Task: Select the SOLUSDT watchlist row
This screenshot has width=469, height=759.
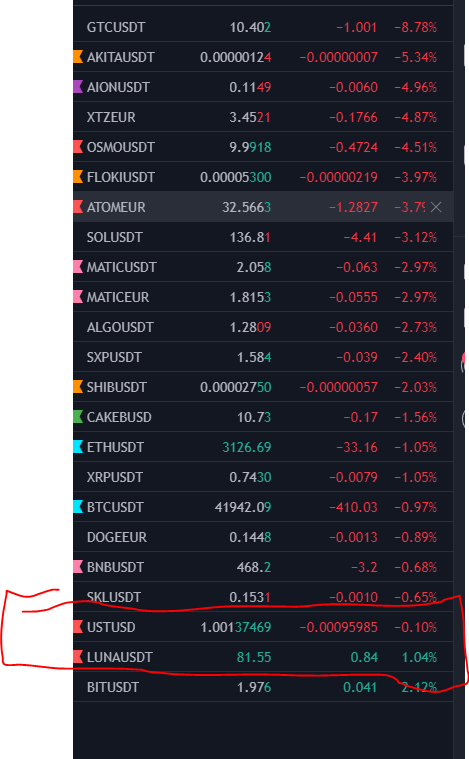Action: tap(263, 237)
